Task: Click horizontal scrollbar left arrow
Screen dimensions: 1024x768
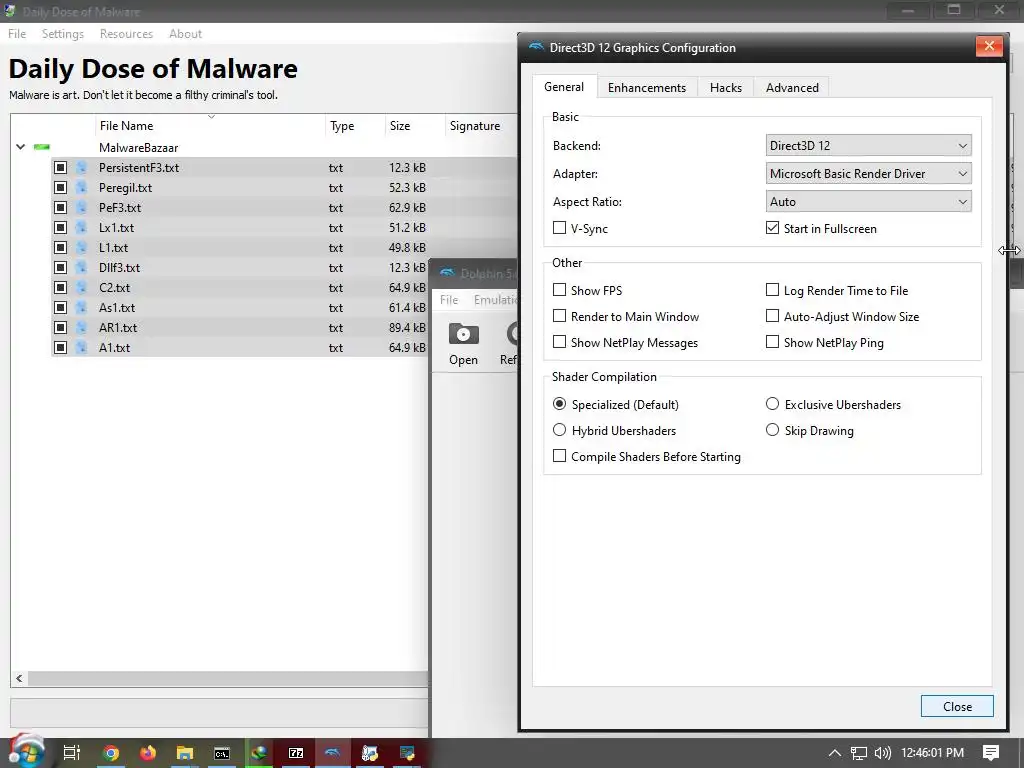Action: pos(19,678)
